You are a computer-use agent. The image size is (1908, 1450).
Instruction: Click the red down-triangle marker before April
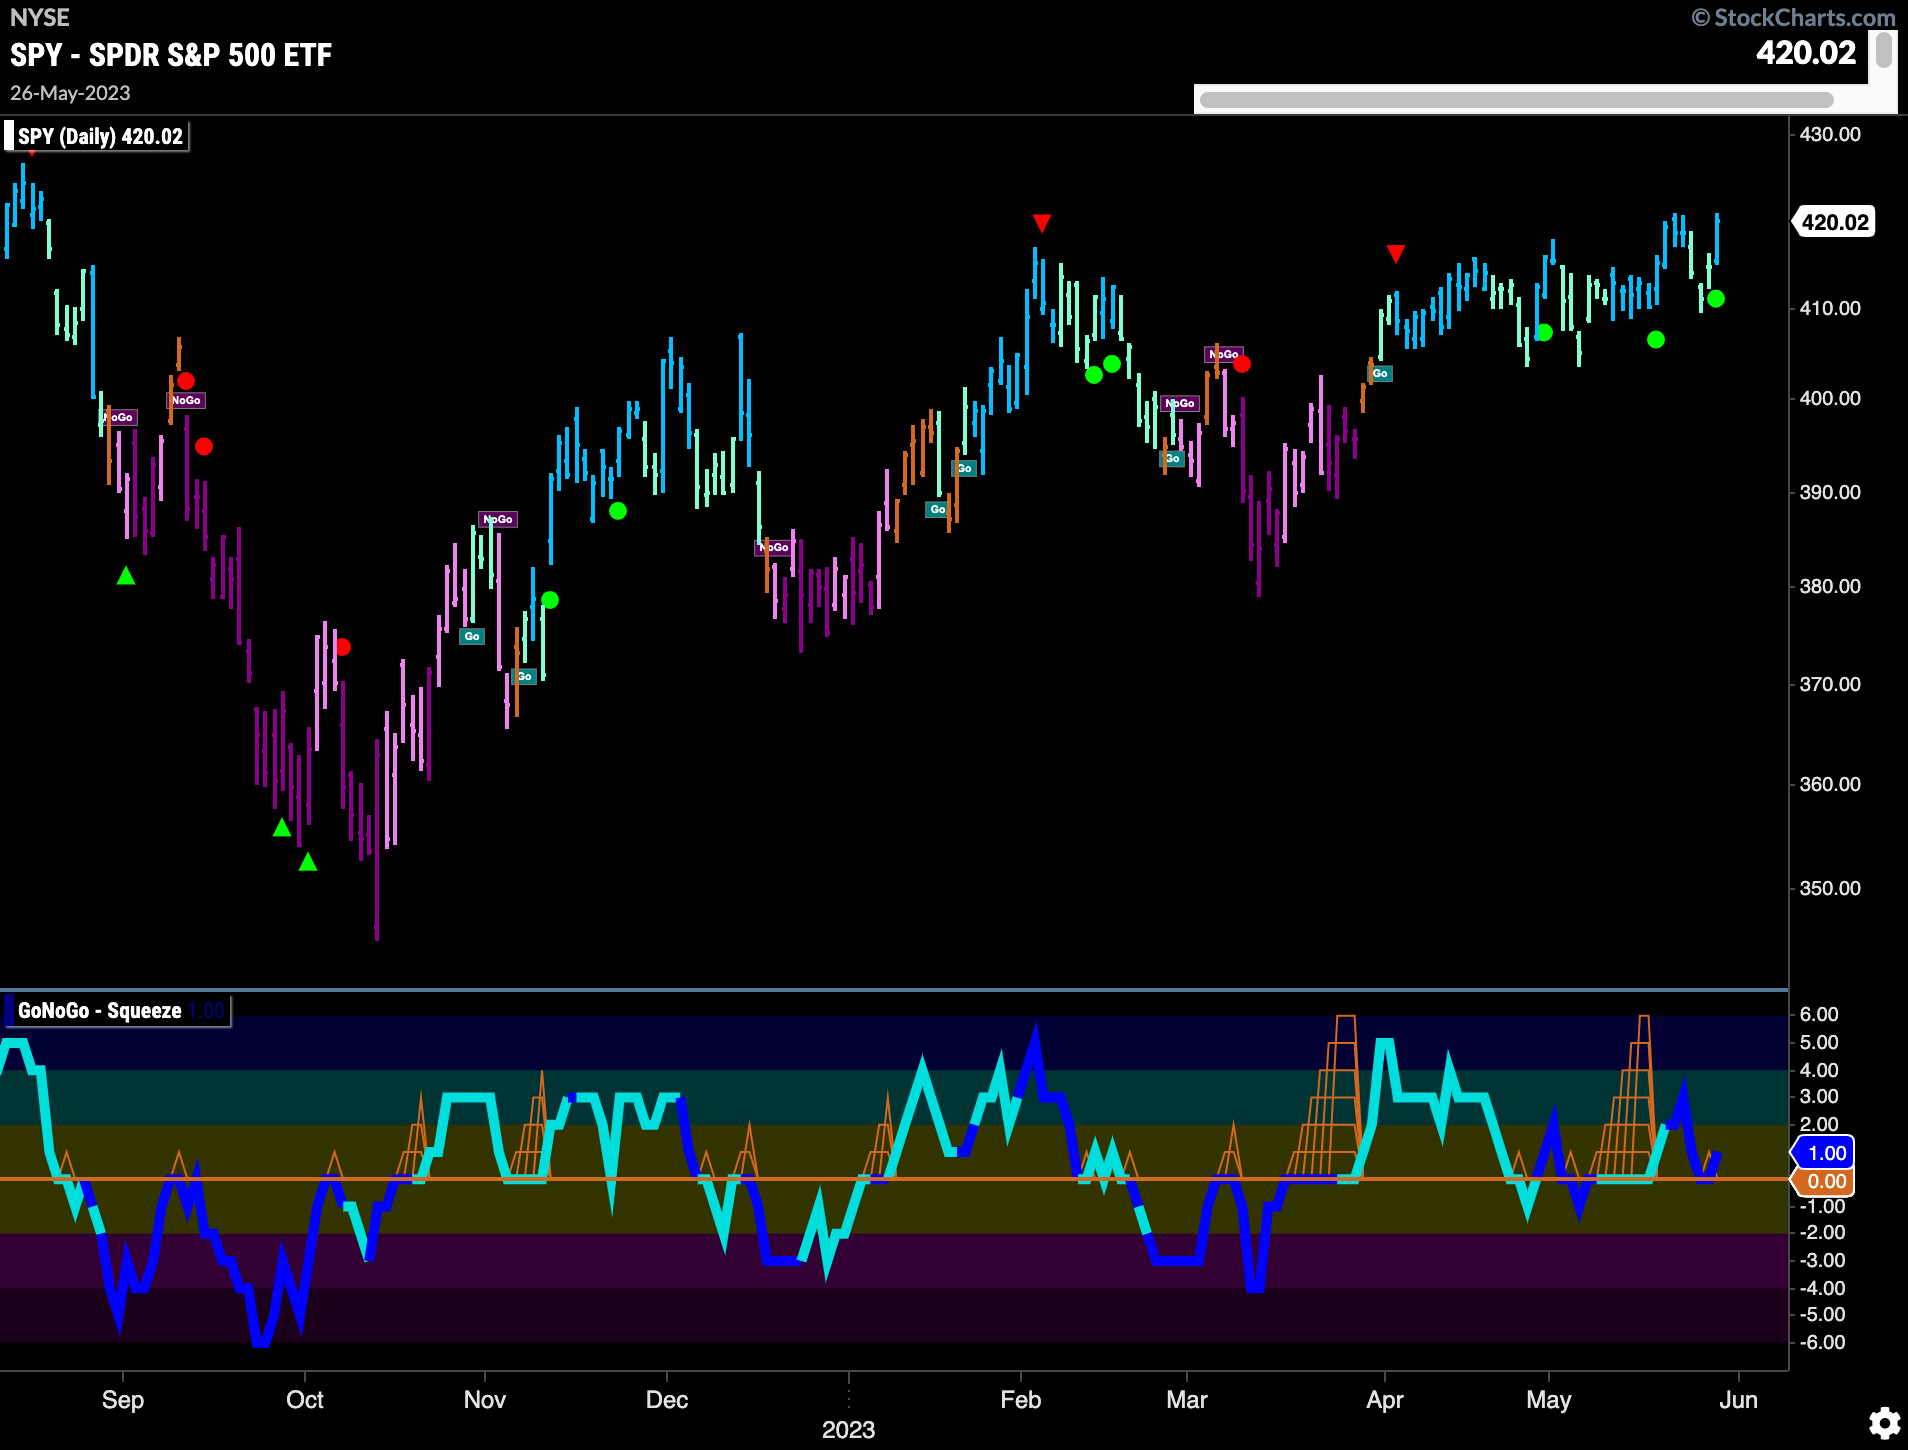coord(1396,254)
